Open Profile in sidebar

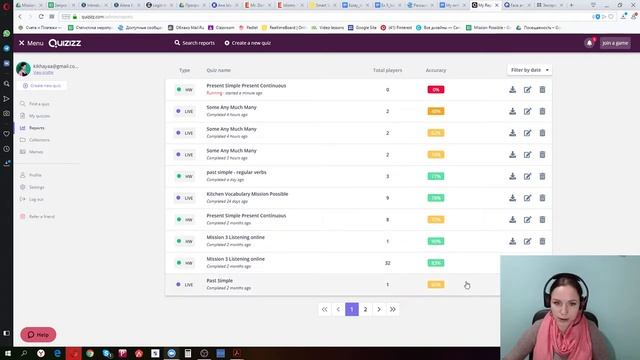(x=31, y=175)
